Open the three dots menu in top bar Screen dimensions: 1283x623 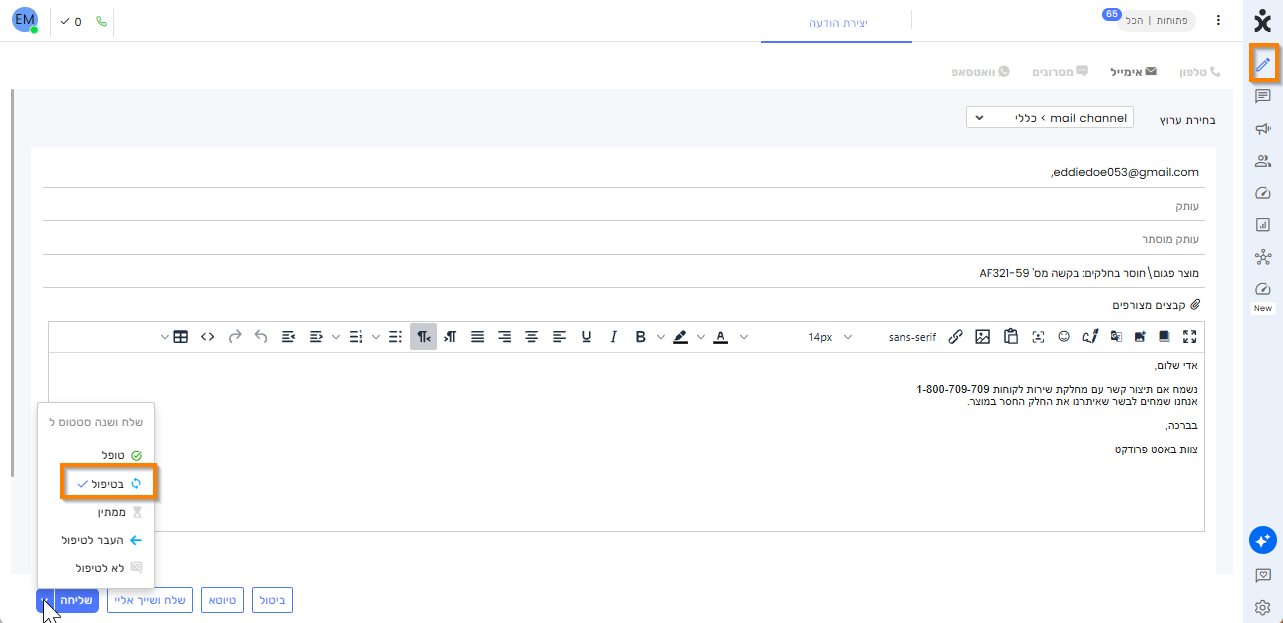click(x=1218, y=20)
